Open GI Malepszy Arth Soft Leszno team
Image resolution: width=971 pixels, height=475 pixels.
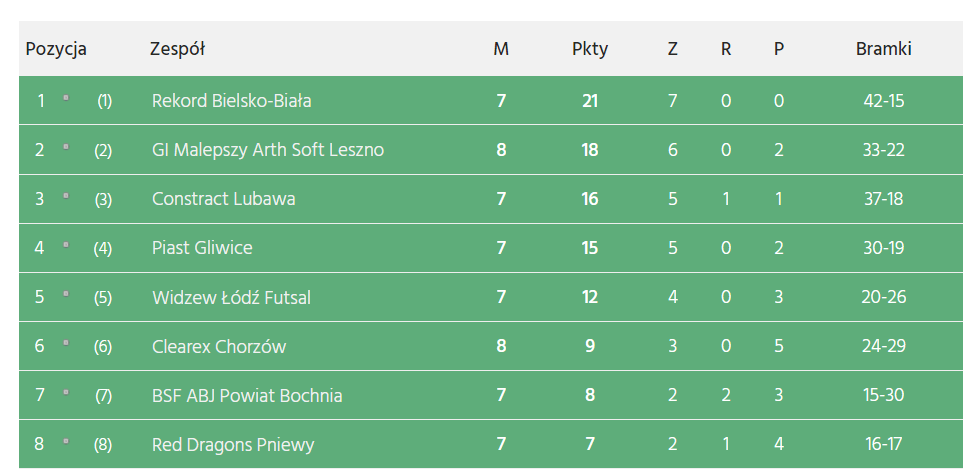click(267, 150)
